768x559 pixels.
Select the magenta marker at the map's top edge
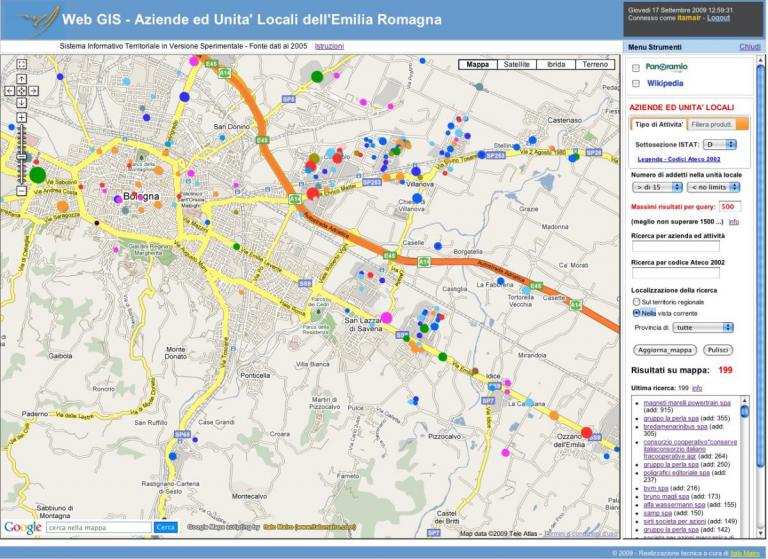point(194,61)
